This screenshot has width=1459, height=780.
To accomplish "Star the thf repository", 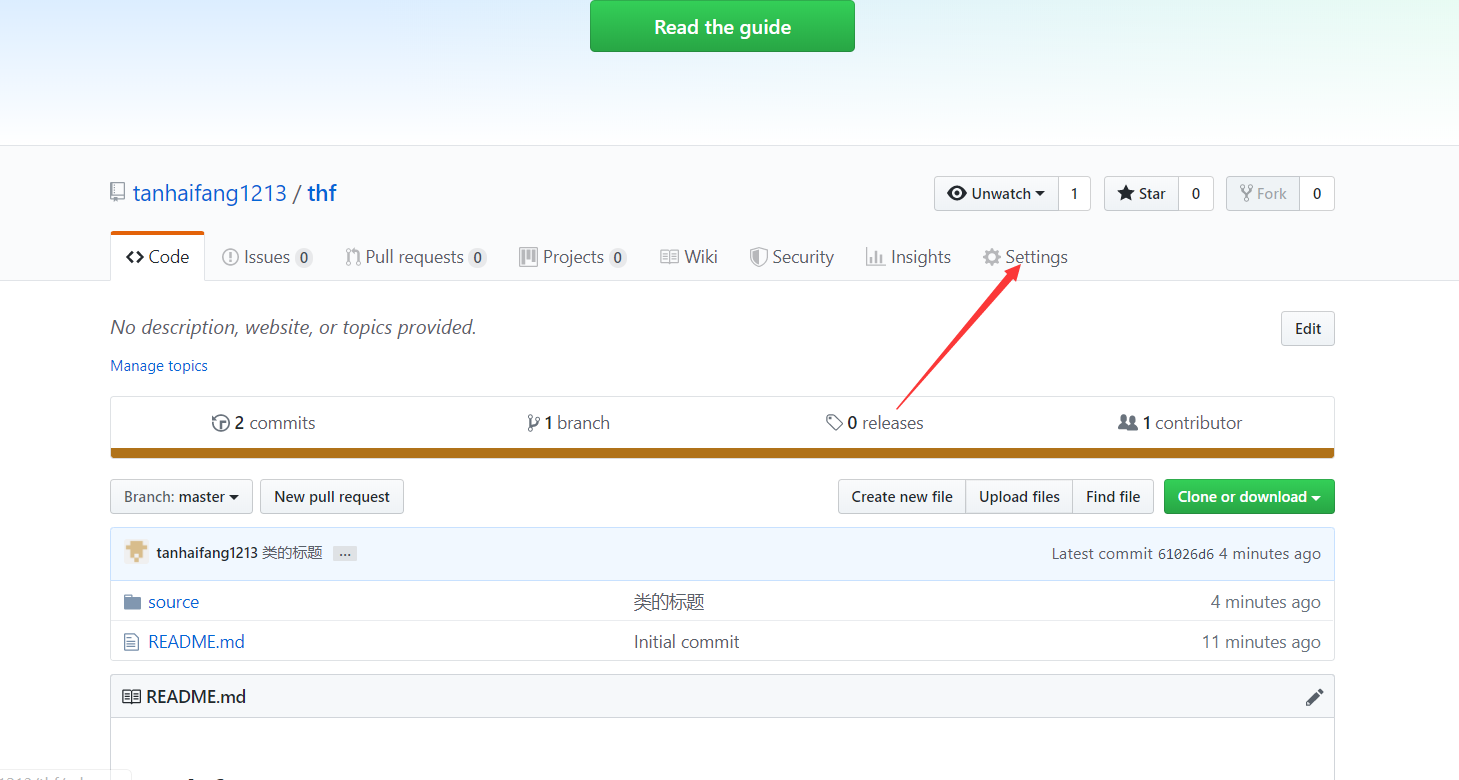I will click(x=1141, y=194).
